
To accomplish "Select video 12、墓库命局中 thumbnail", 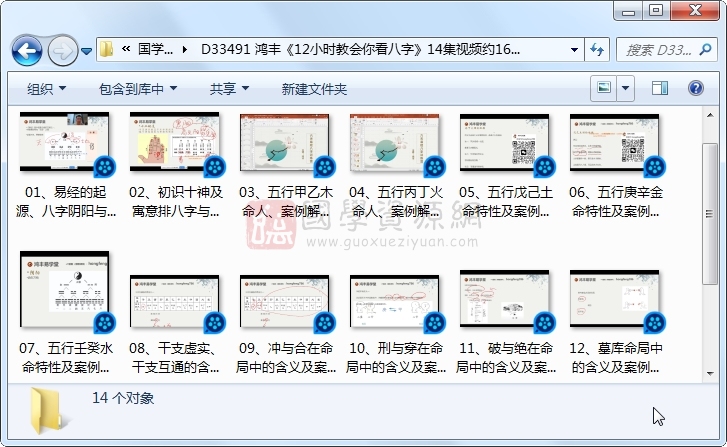I will pos(614,299).
